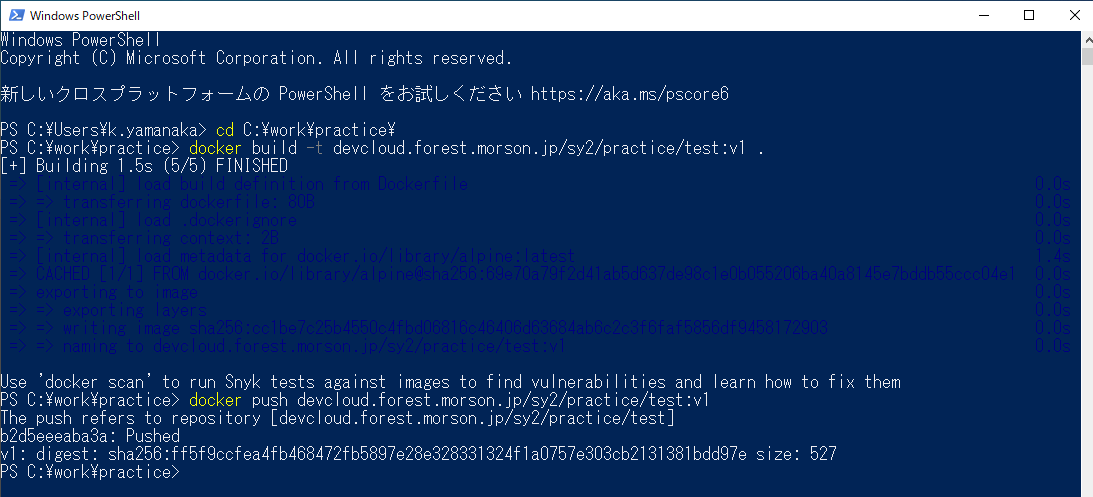Click the 'docker scan' hint line
Viewport: 1093px width, 497px height.
click(x=450, y=382)
